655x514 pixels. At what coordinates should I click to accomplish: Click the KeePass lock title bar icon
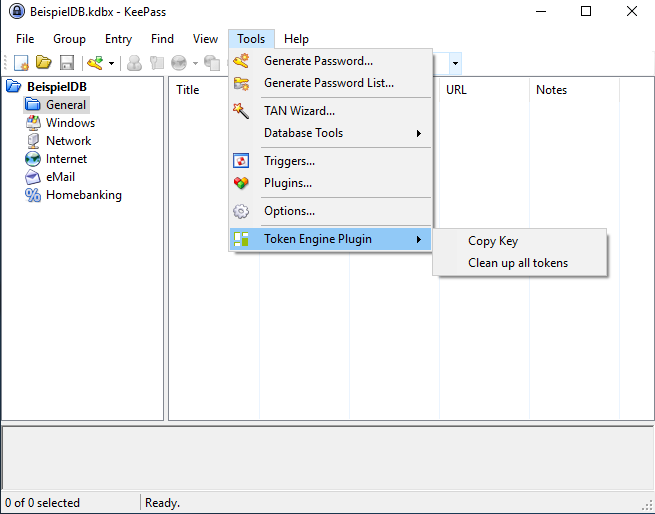(x=17, y=11)
